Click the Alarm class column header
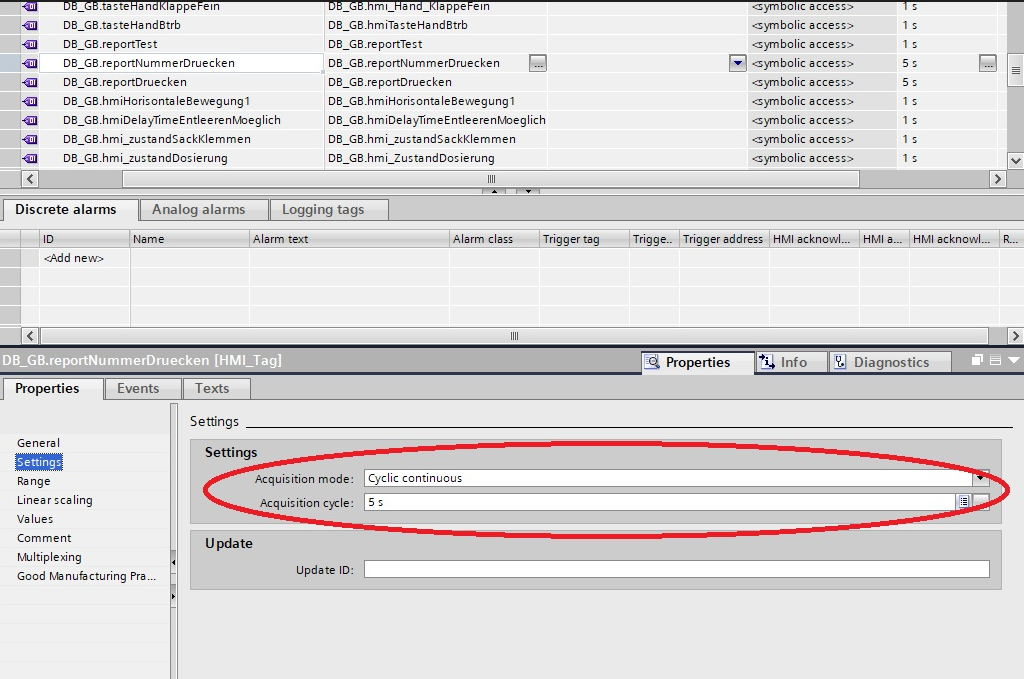Screen dimensions: 1024x679 (494, 239)
